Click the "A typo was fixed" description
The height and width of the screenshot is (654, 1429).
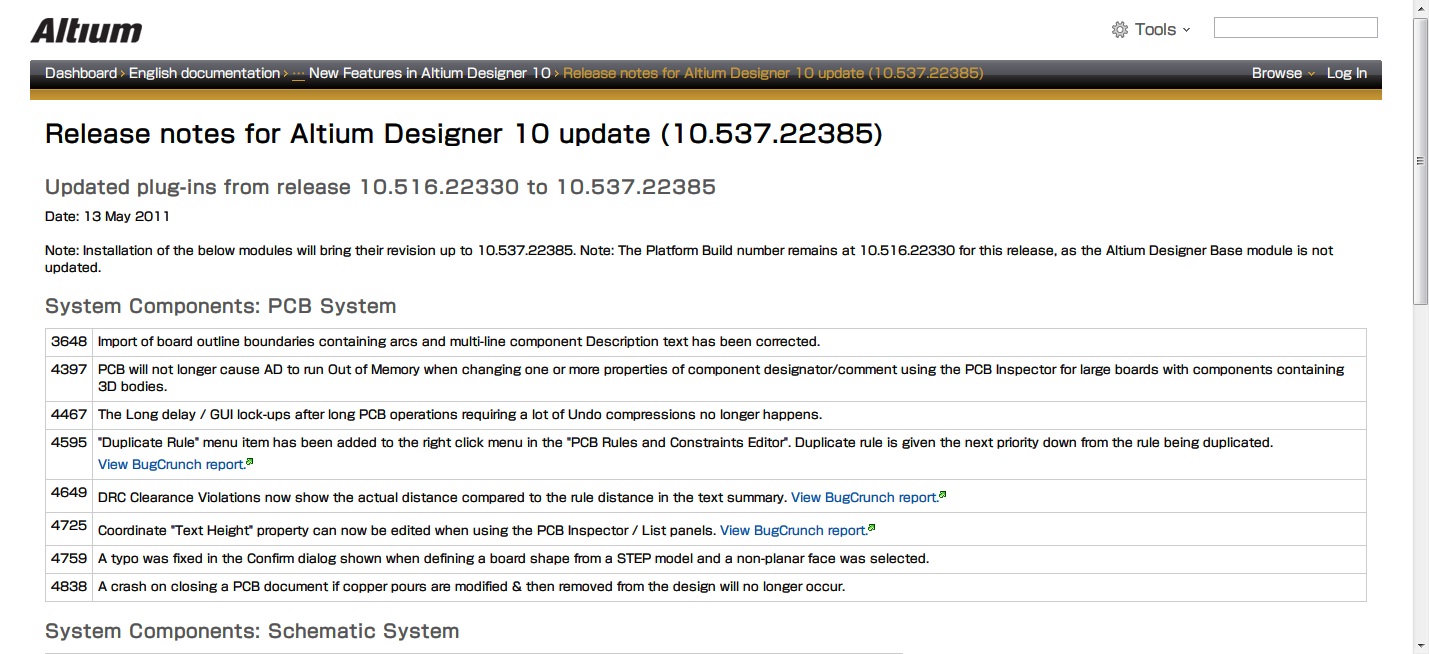click(x=514, y=558)
